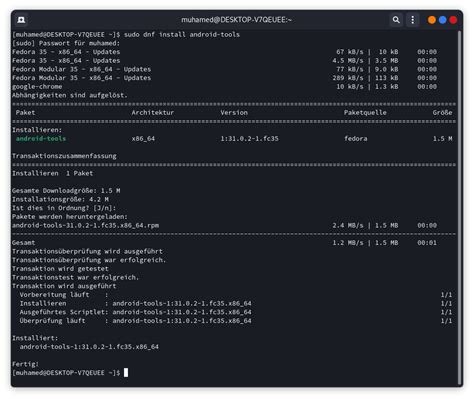Click the 'Größe' column header
The image size is (474, 399).
pos(442,112)
